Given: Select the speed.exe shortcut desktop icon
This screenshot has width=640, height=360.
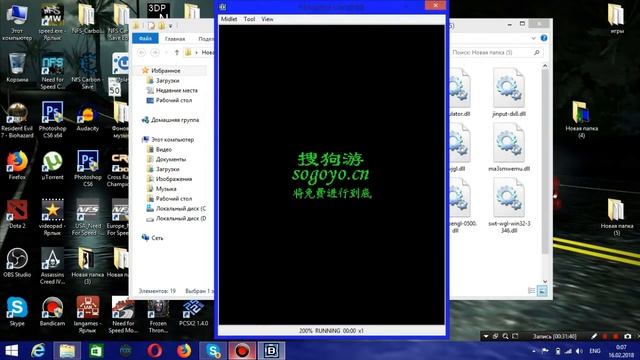Looking at the screenshot, I should (x=52, y=22).
